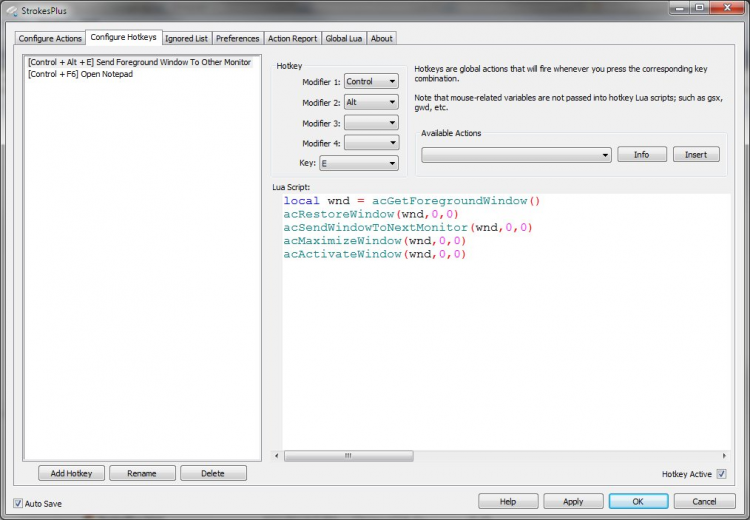Toggle the Hotkey Active checkbox
Viewport: 750px width, 520px height.
721,474
